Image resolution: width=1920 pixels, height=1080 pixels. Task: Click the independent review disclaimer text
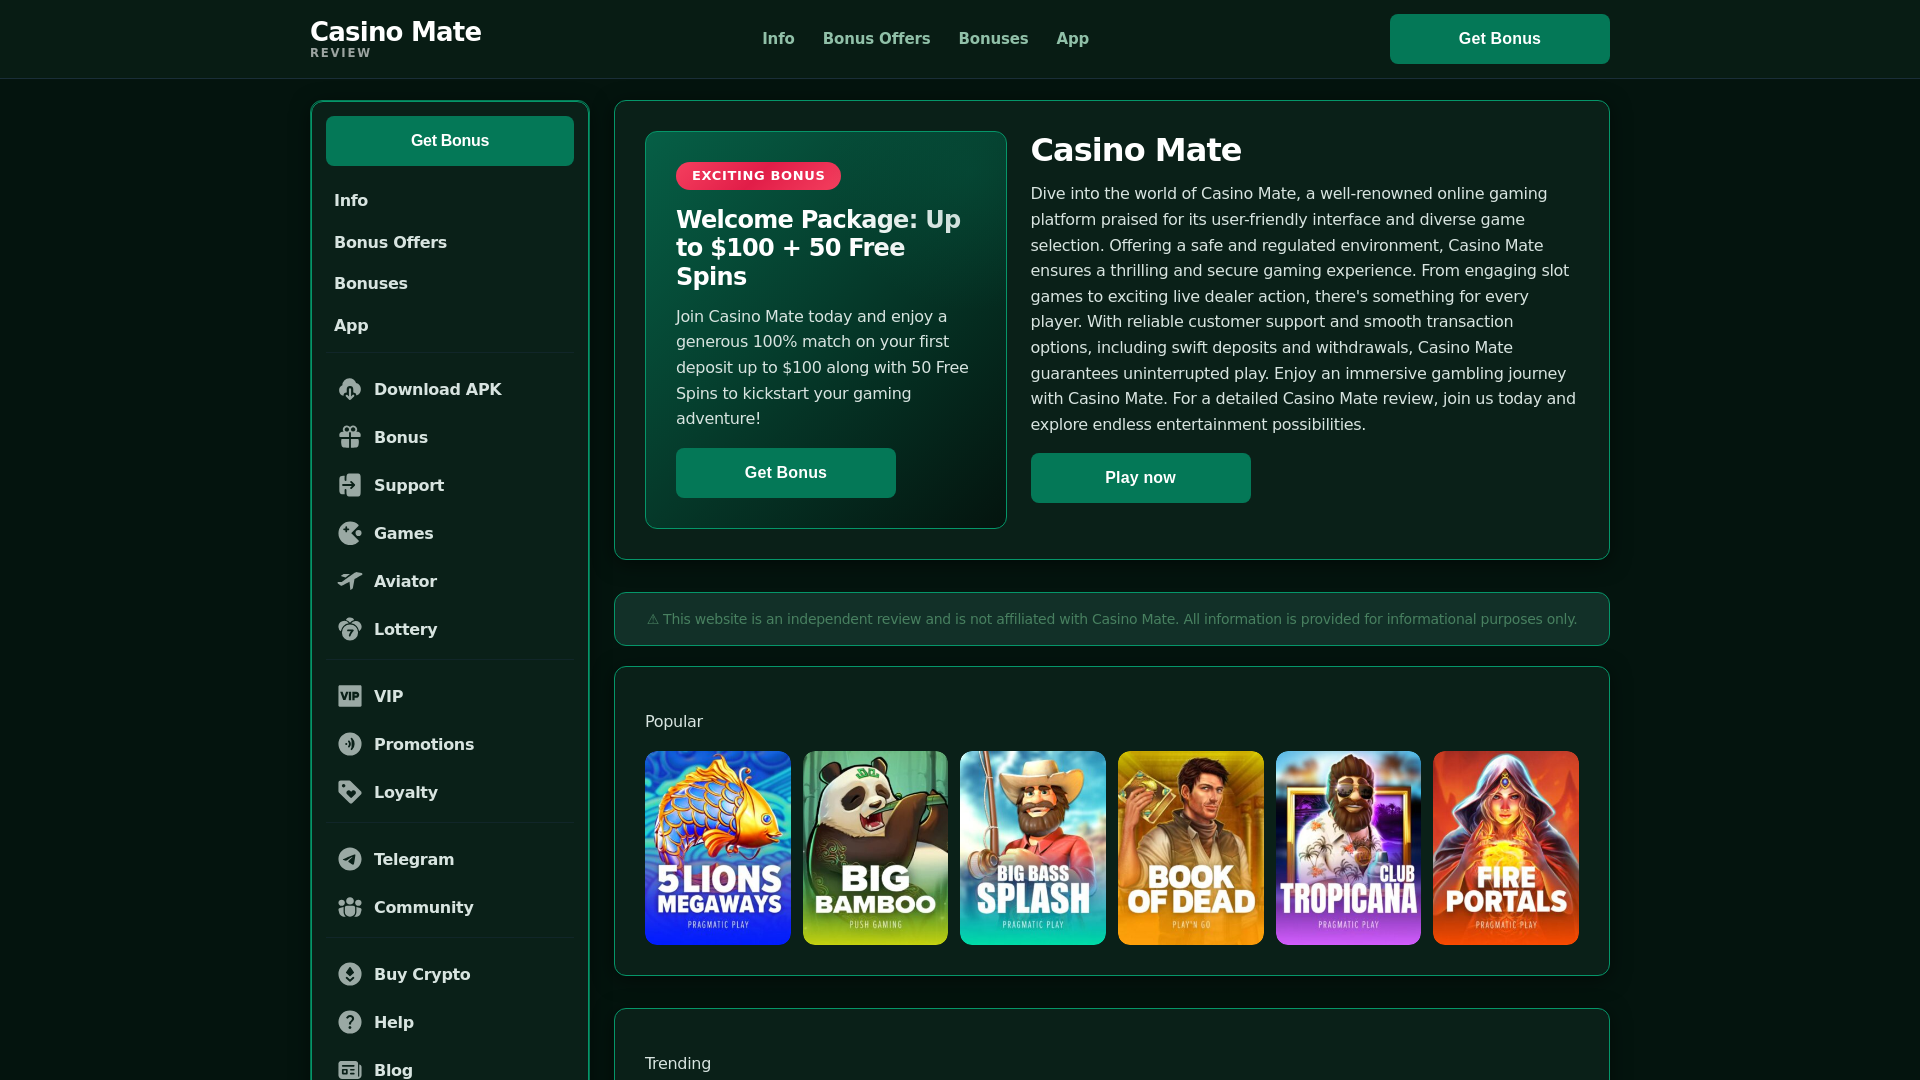tap(1112, 619)
